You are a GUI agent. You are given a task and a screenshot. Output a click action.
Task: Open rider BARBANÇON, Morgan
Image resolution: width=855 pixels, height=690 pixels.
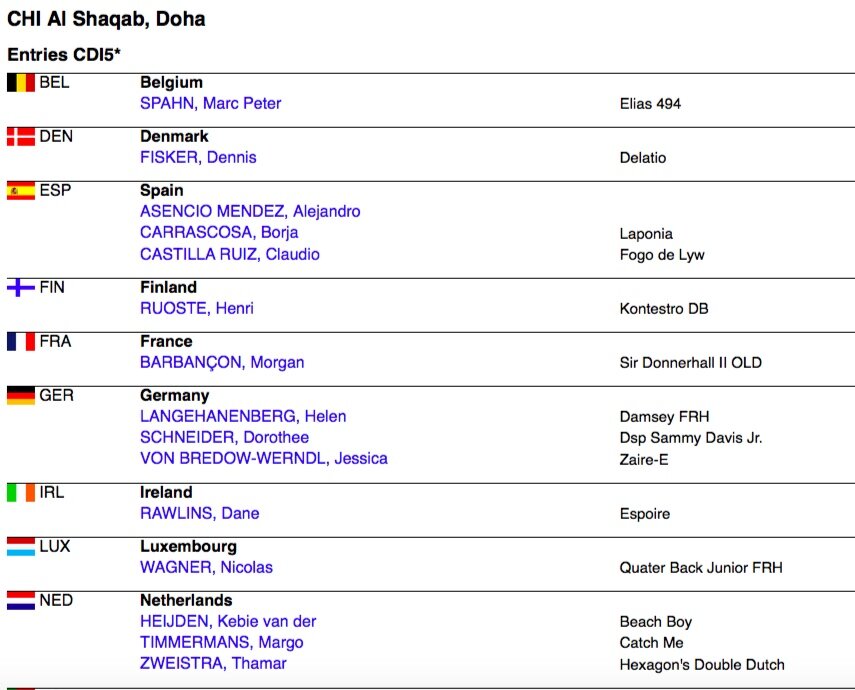[x=222, y=362]
